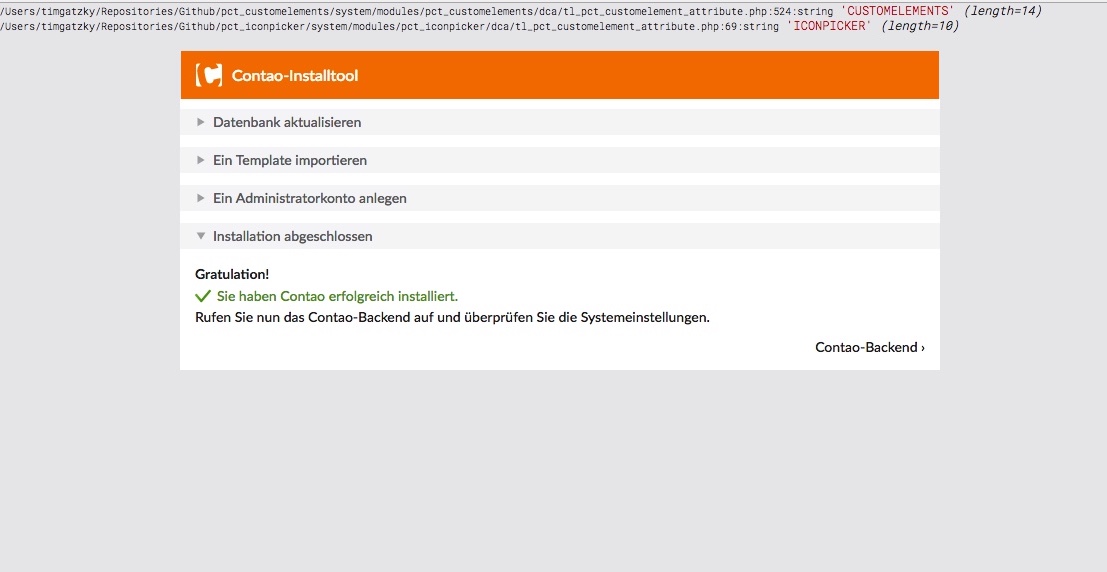This screenshot has height=572, width=1107.
Task: Click the pct_iconpicker file path debug line
Action: (x=390, y=25)
